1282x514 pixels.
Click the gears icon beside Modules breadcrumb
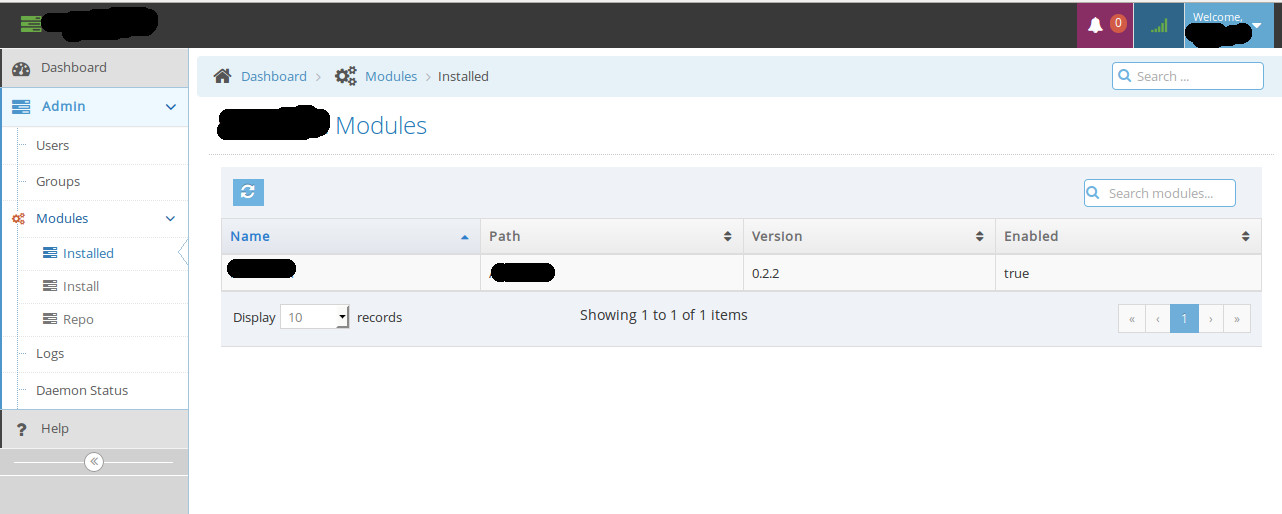pyautogui.click(x=345, y=76)
